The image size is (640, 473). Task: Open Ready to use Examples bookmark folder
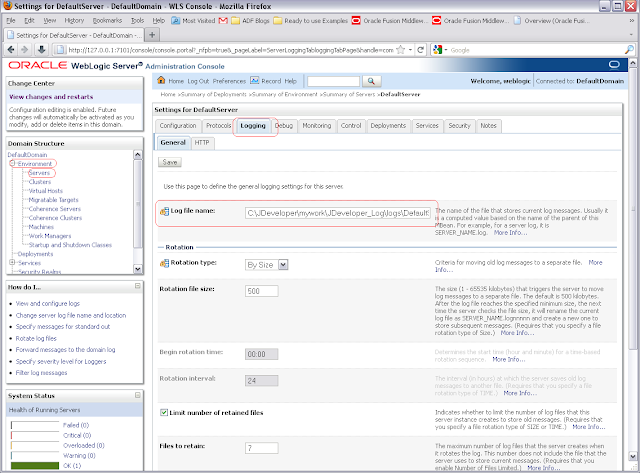(x=311, y=20)
